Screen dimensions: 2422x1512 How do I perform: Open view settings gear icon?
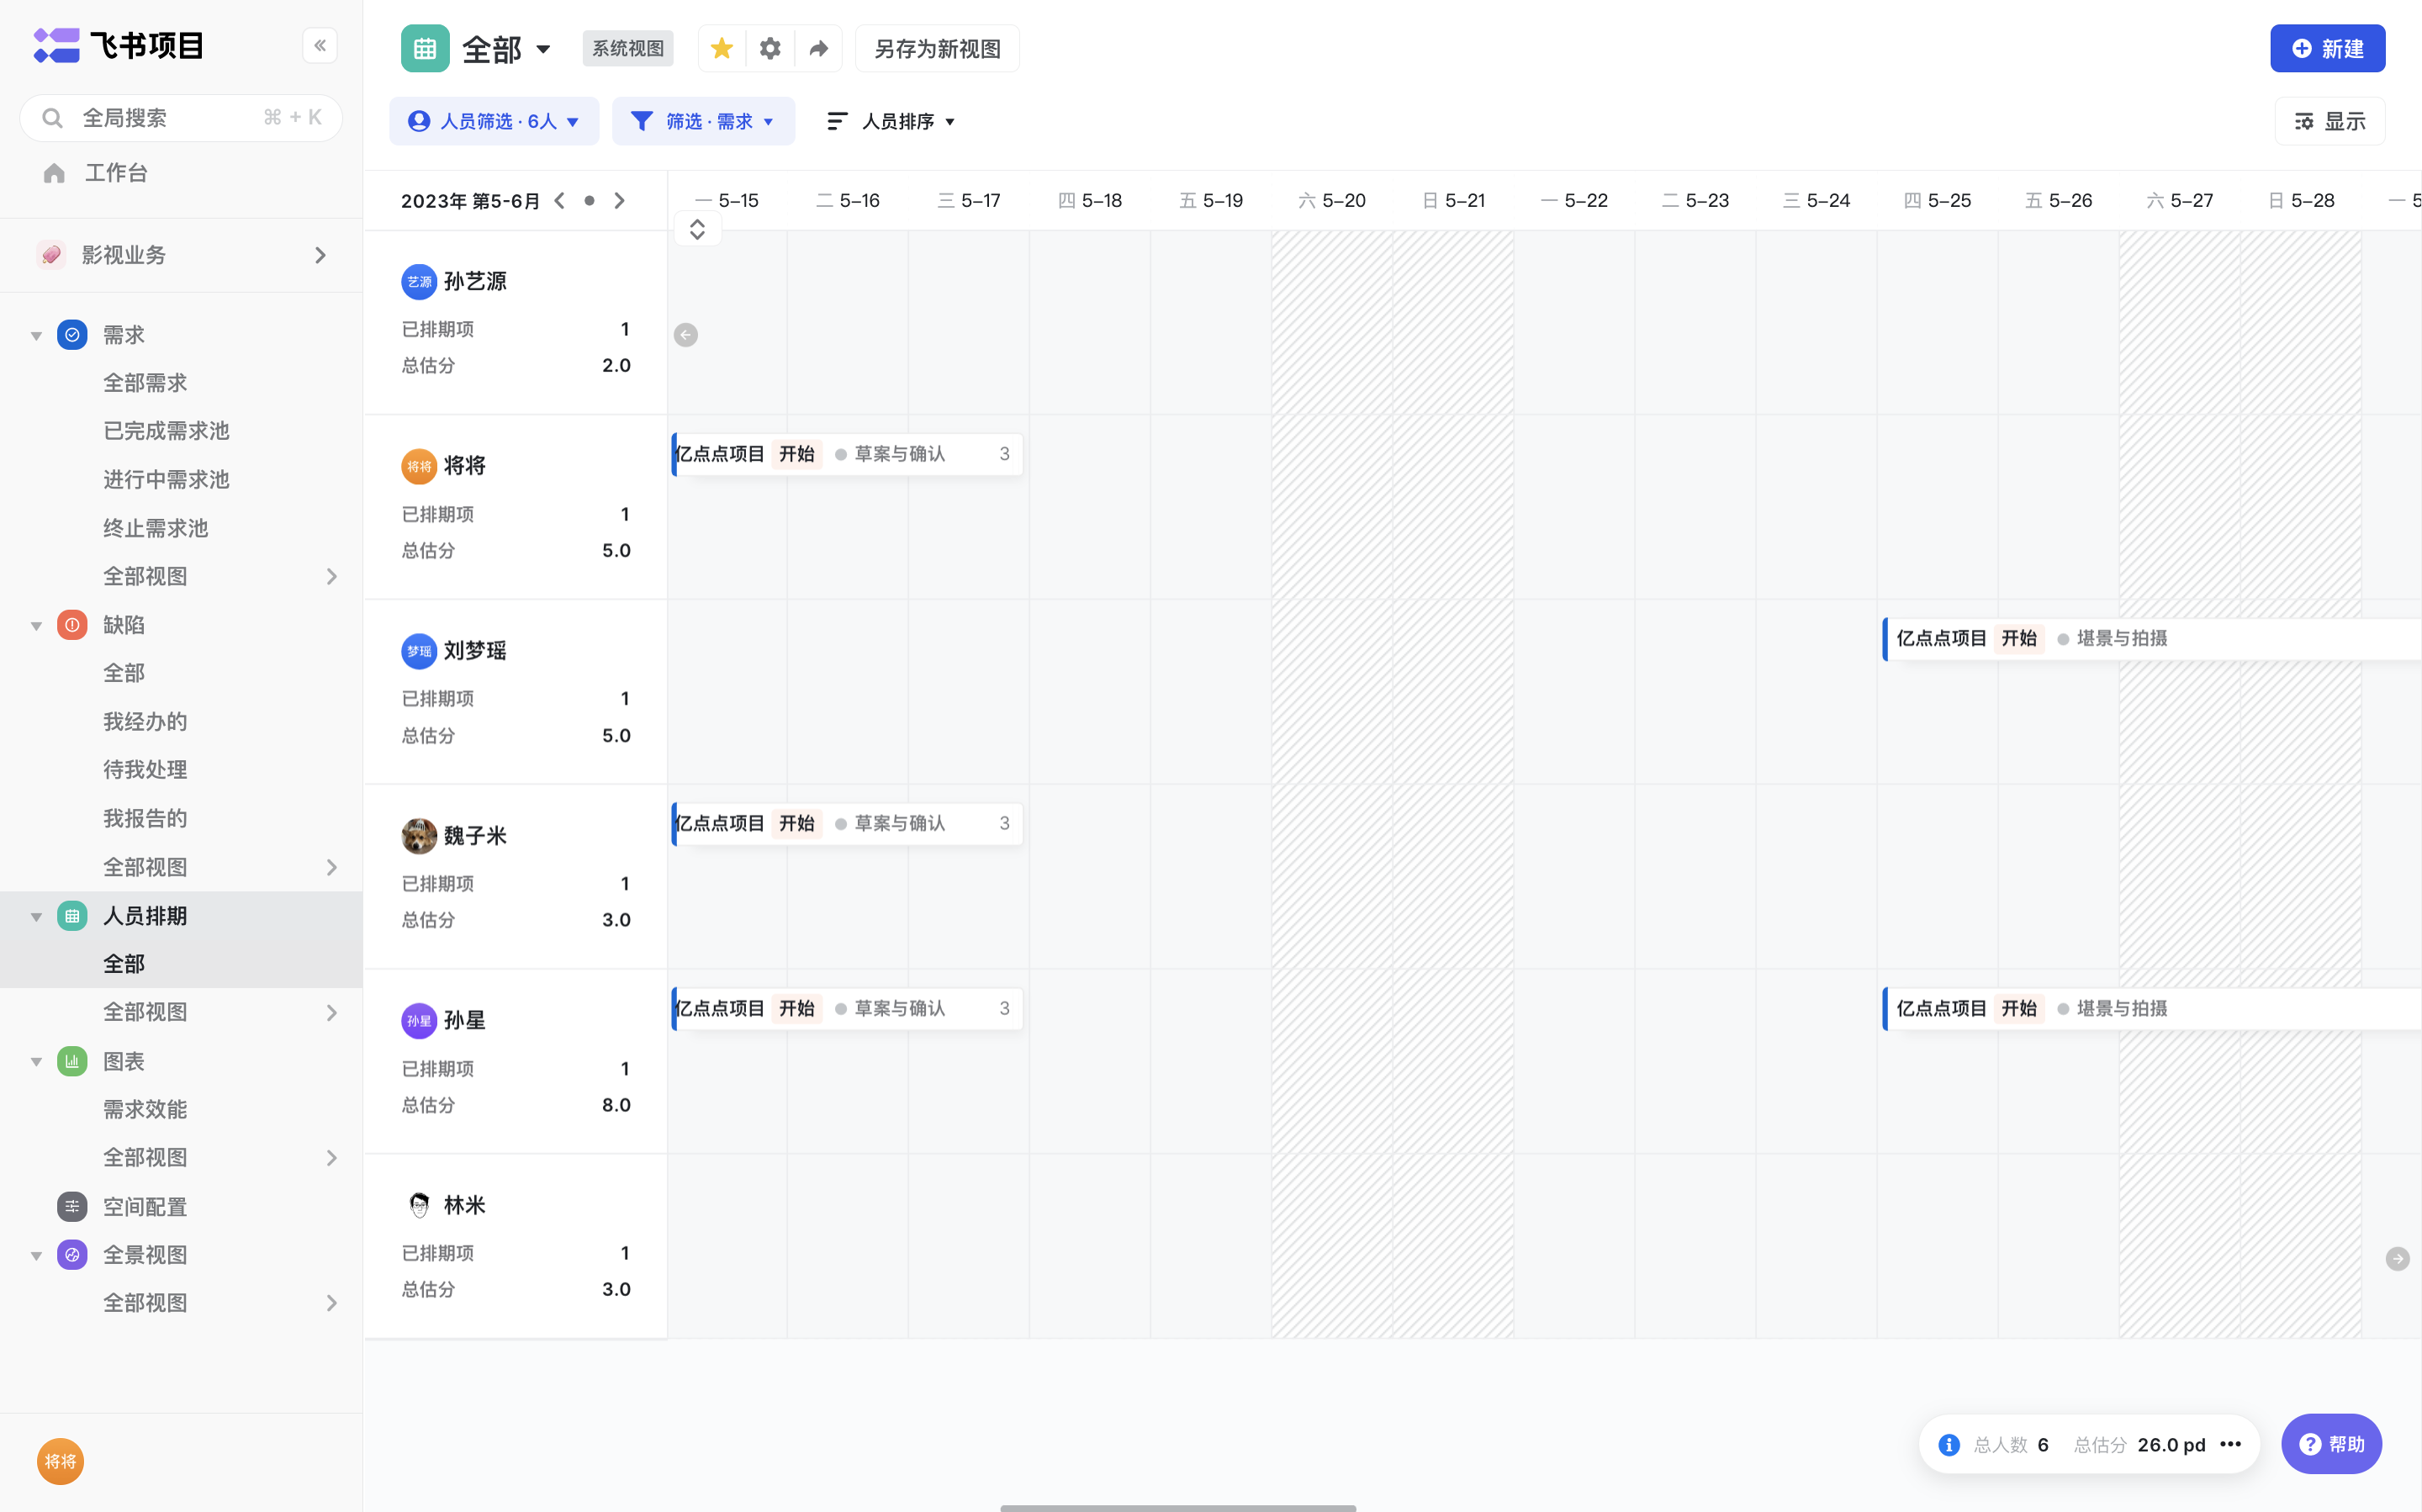(769, 48)
